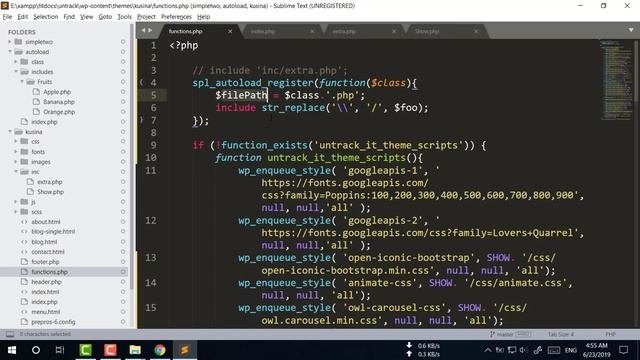Collapse the autoload folder in sidebar
The image size is (640, 360).
point(10,52)
